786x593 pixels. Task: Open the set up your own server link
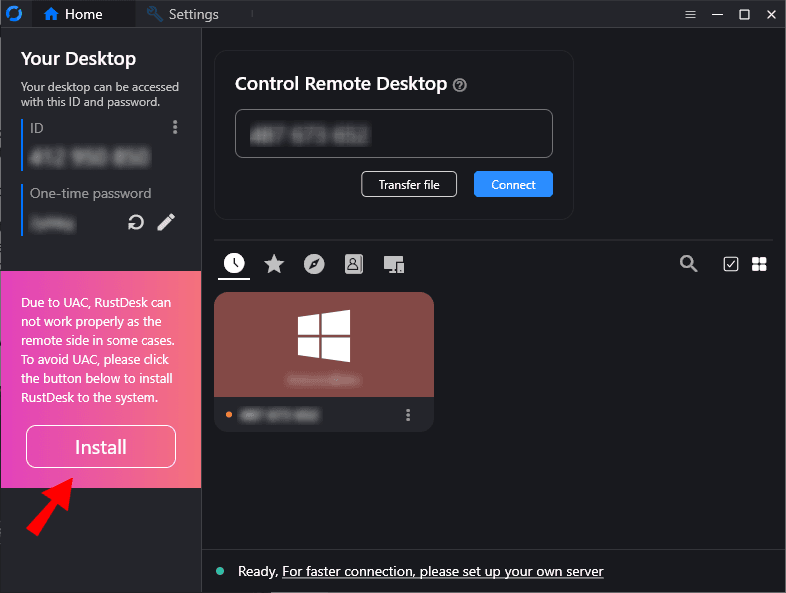point(443,571)
